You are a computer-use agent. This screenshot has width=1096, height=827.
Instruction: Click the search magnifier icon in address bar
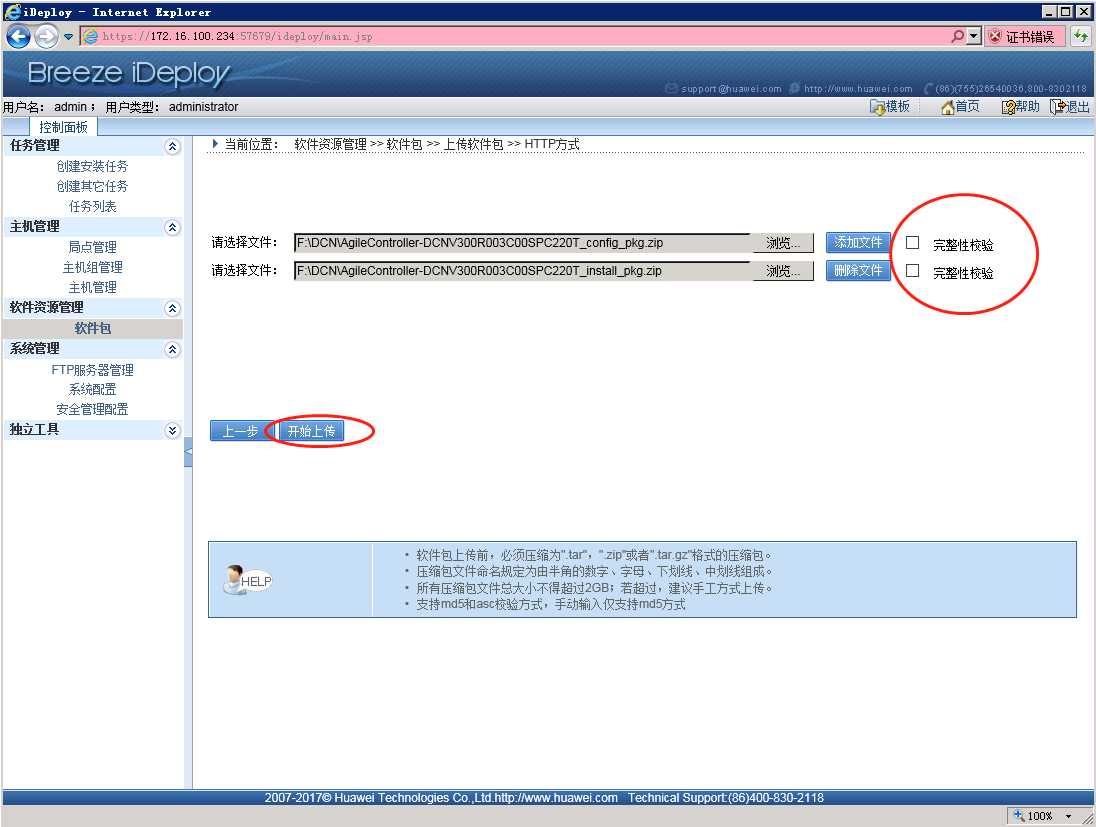(x=958, y=36)
